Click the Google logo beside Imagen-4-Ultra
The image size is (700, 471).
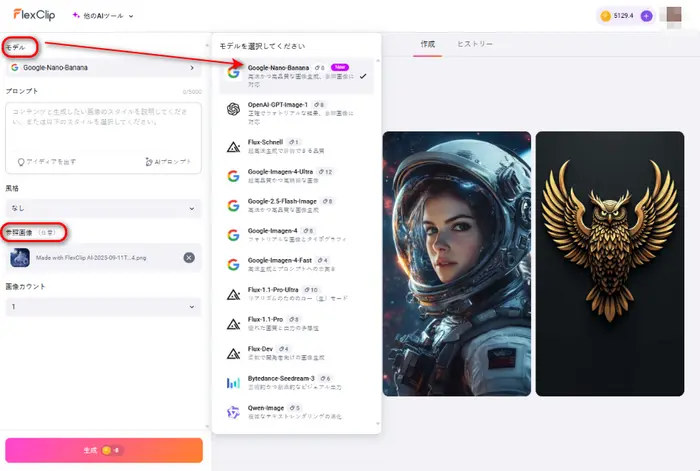pos(233,176)
